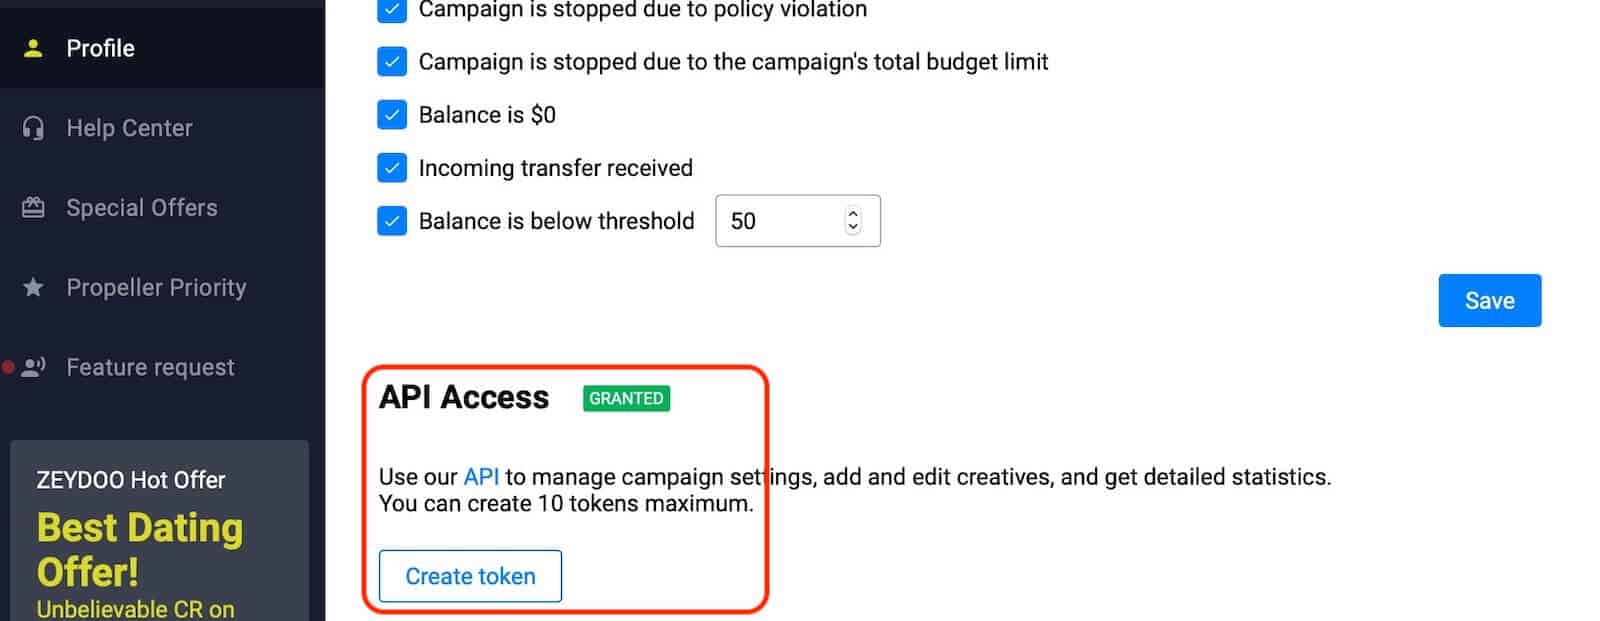
Task: Click the Feature request speaker icon
Action: [33, 366]
